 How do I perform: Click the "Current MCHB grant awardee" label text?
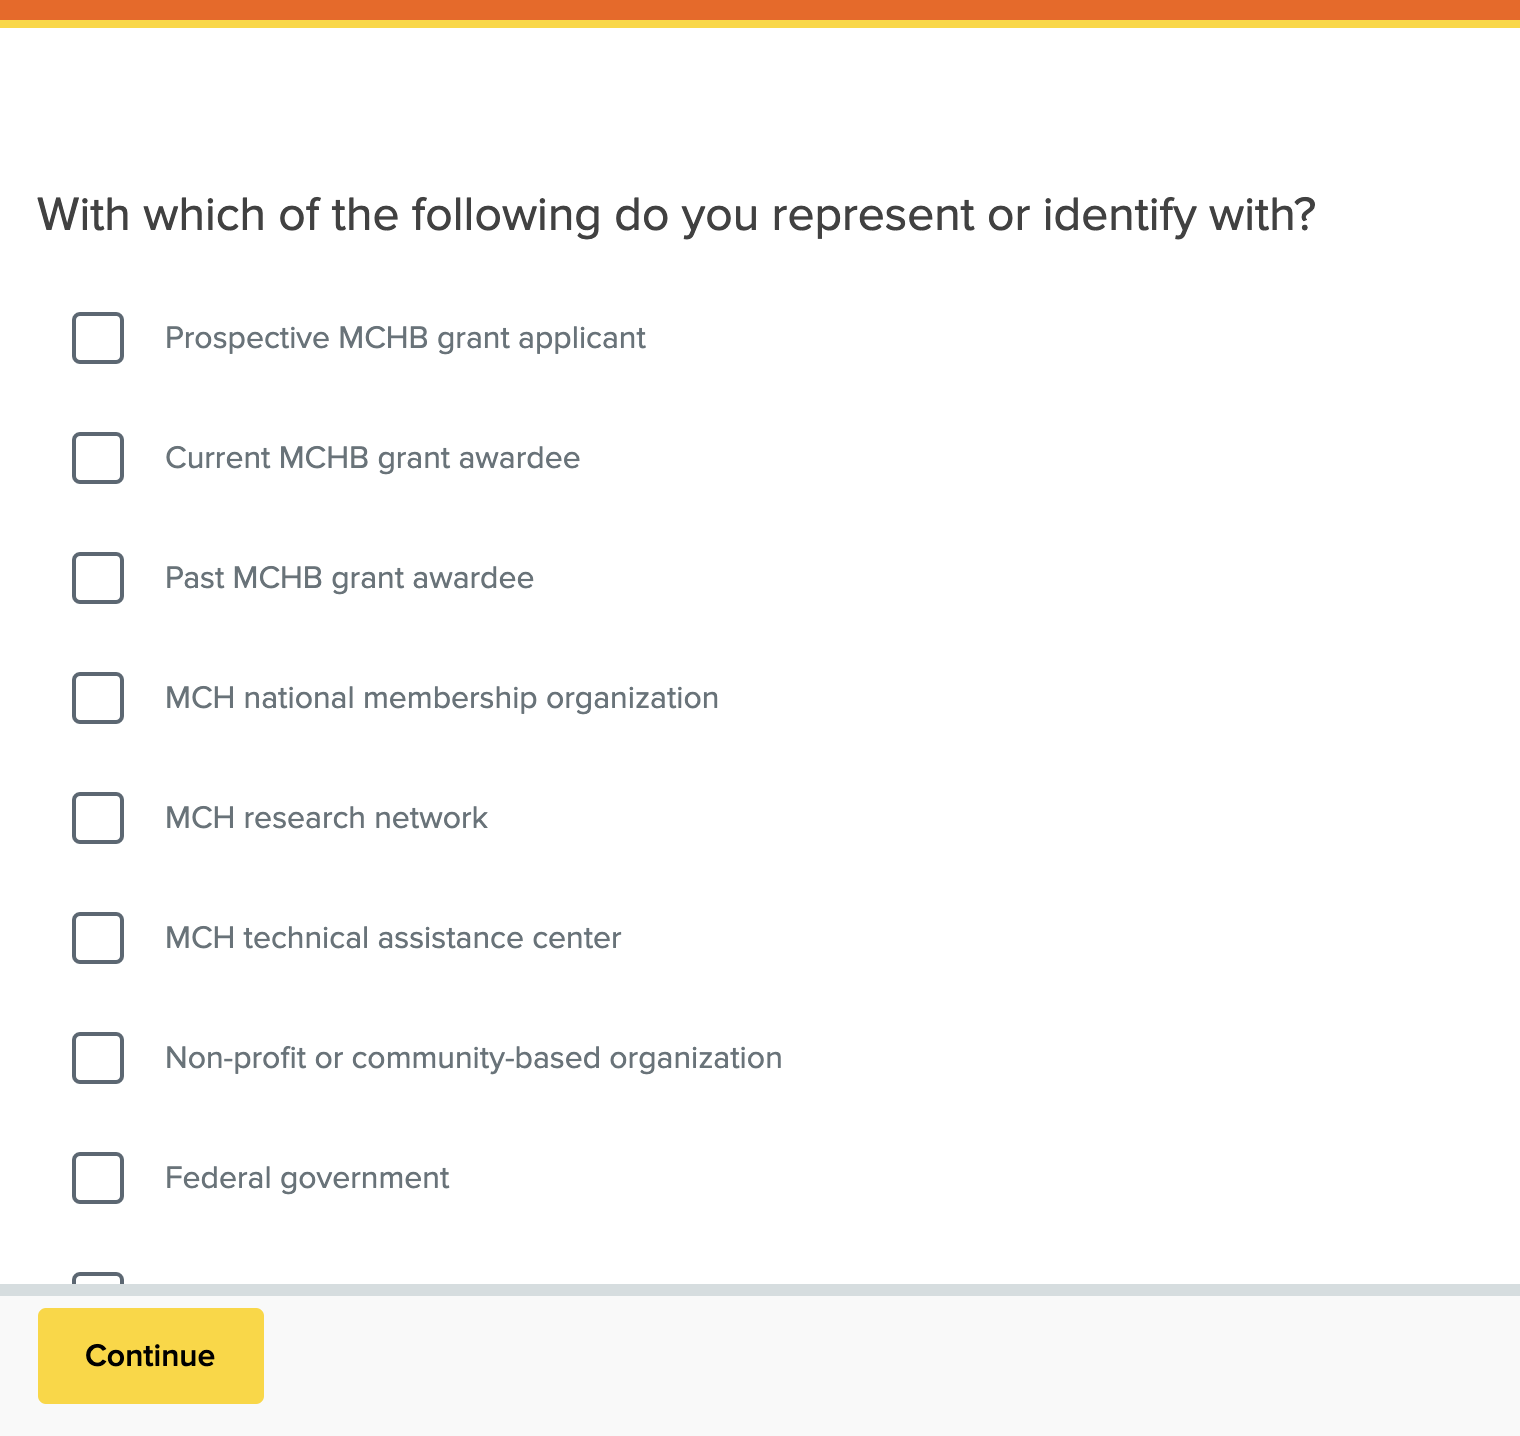372,458
